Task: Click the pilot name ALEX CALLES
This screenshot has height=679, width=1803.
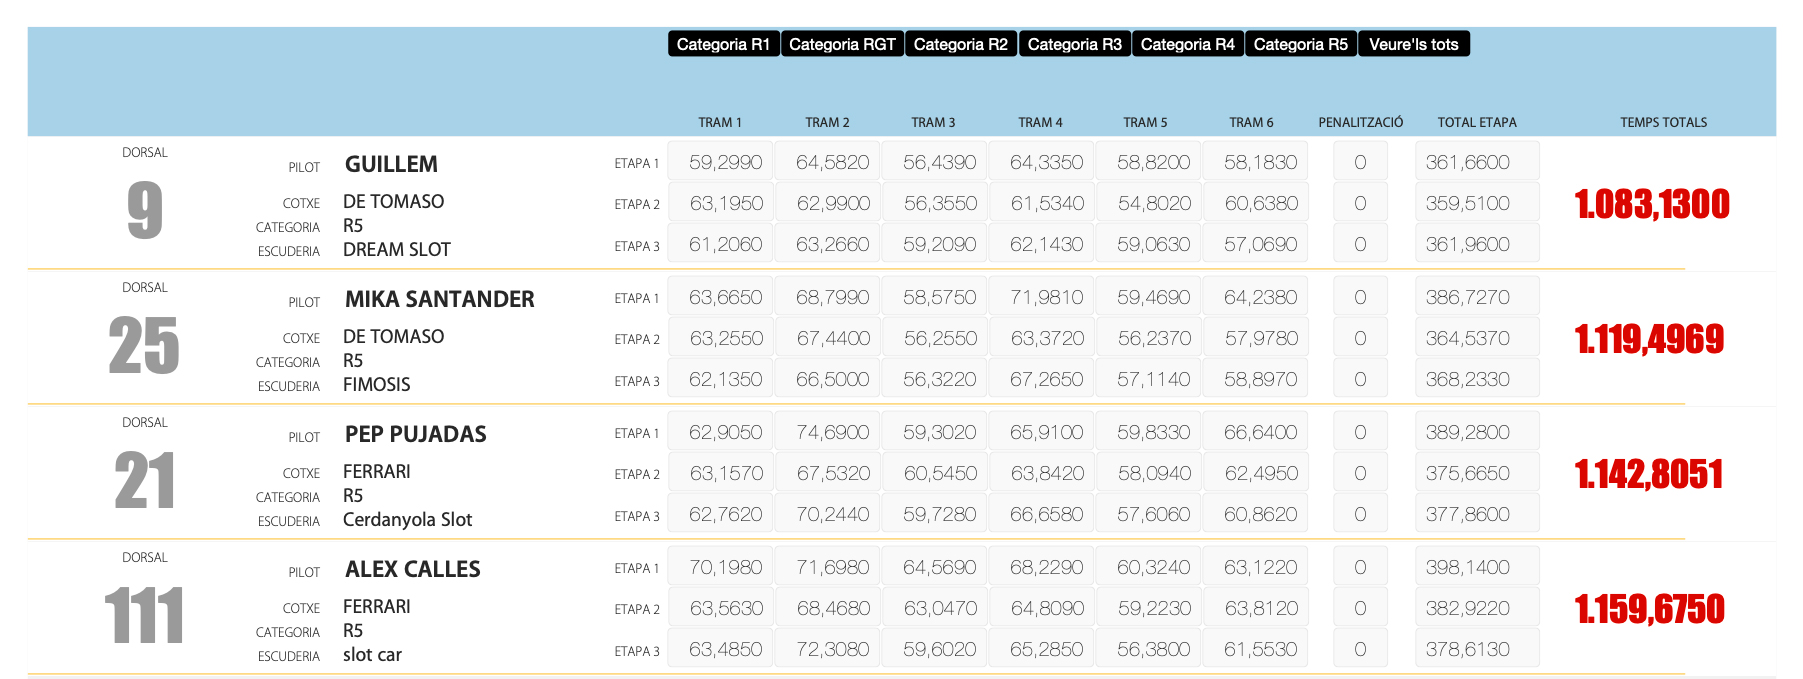Action: [x=412, y=569]
